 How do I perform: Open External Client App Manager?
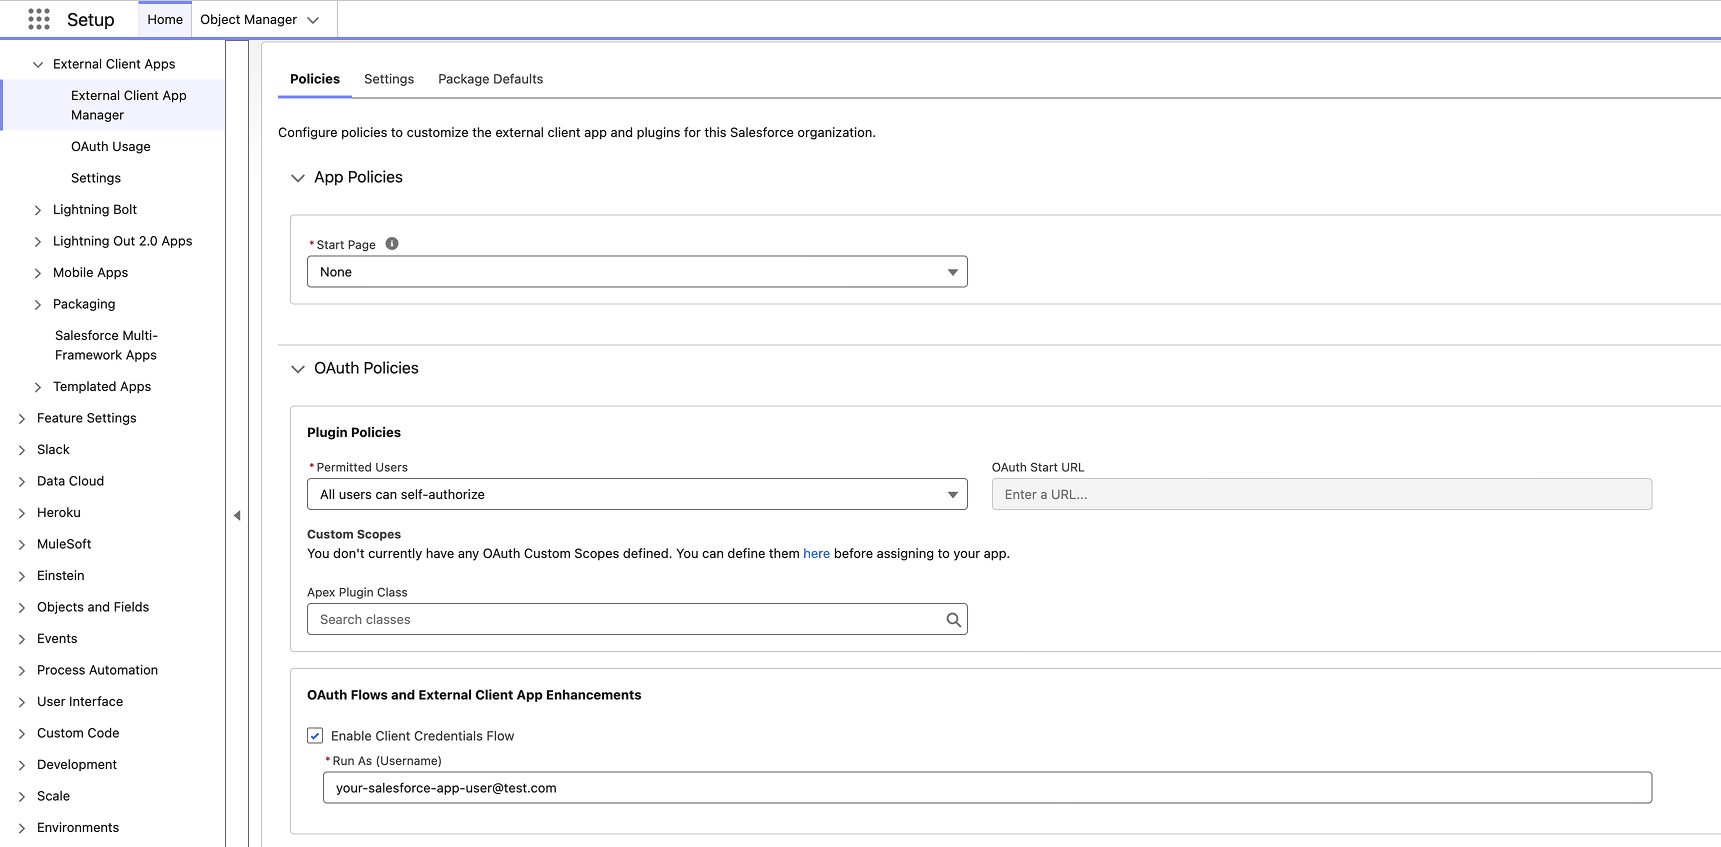pos(129,105)
